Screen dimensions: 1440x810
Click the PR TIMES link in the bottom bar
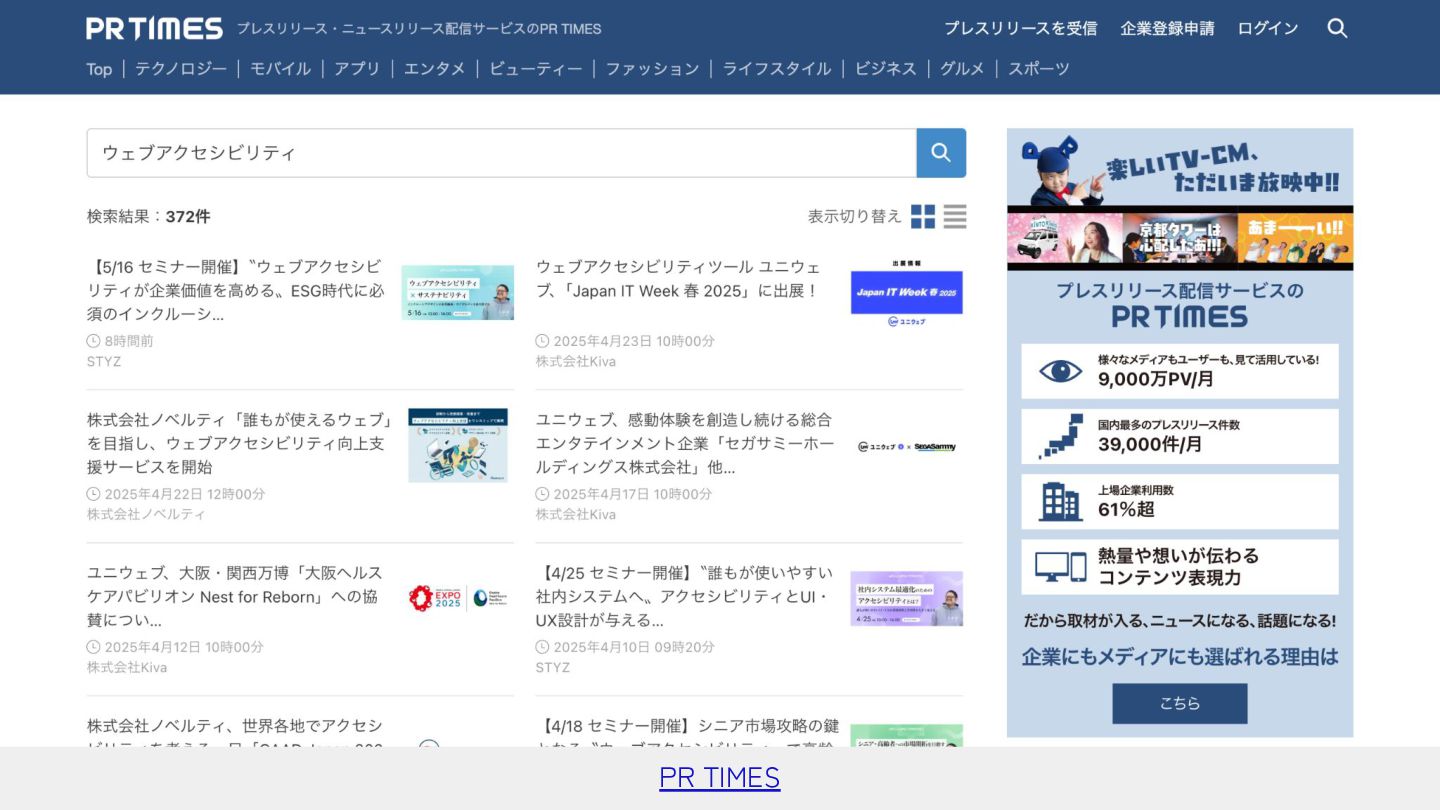pyautogui.click(x=720, y=778)
